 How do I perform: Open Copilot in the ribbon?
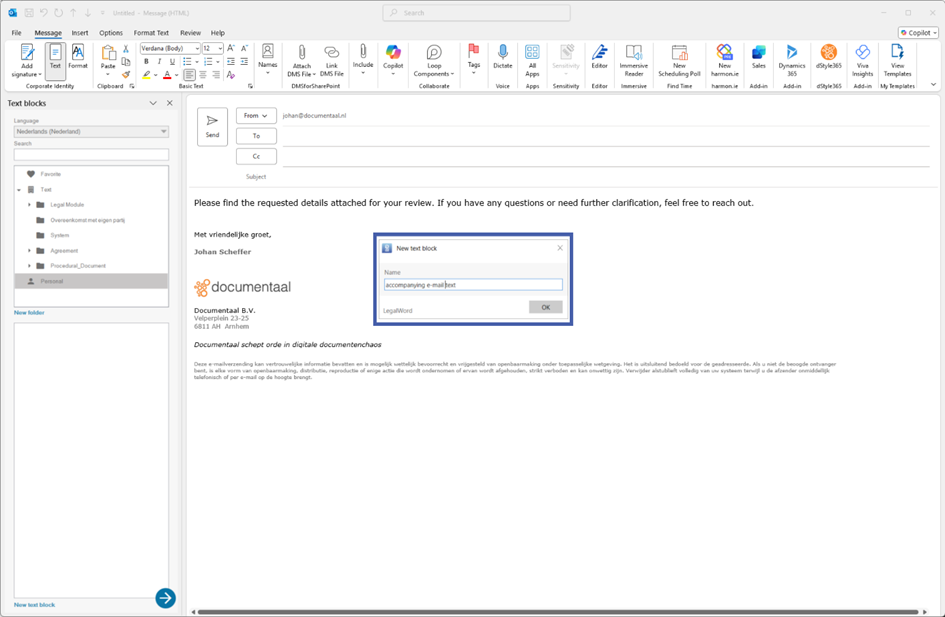pos(393,60)
